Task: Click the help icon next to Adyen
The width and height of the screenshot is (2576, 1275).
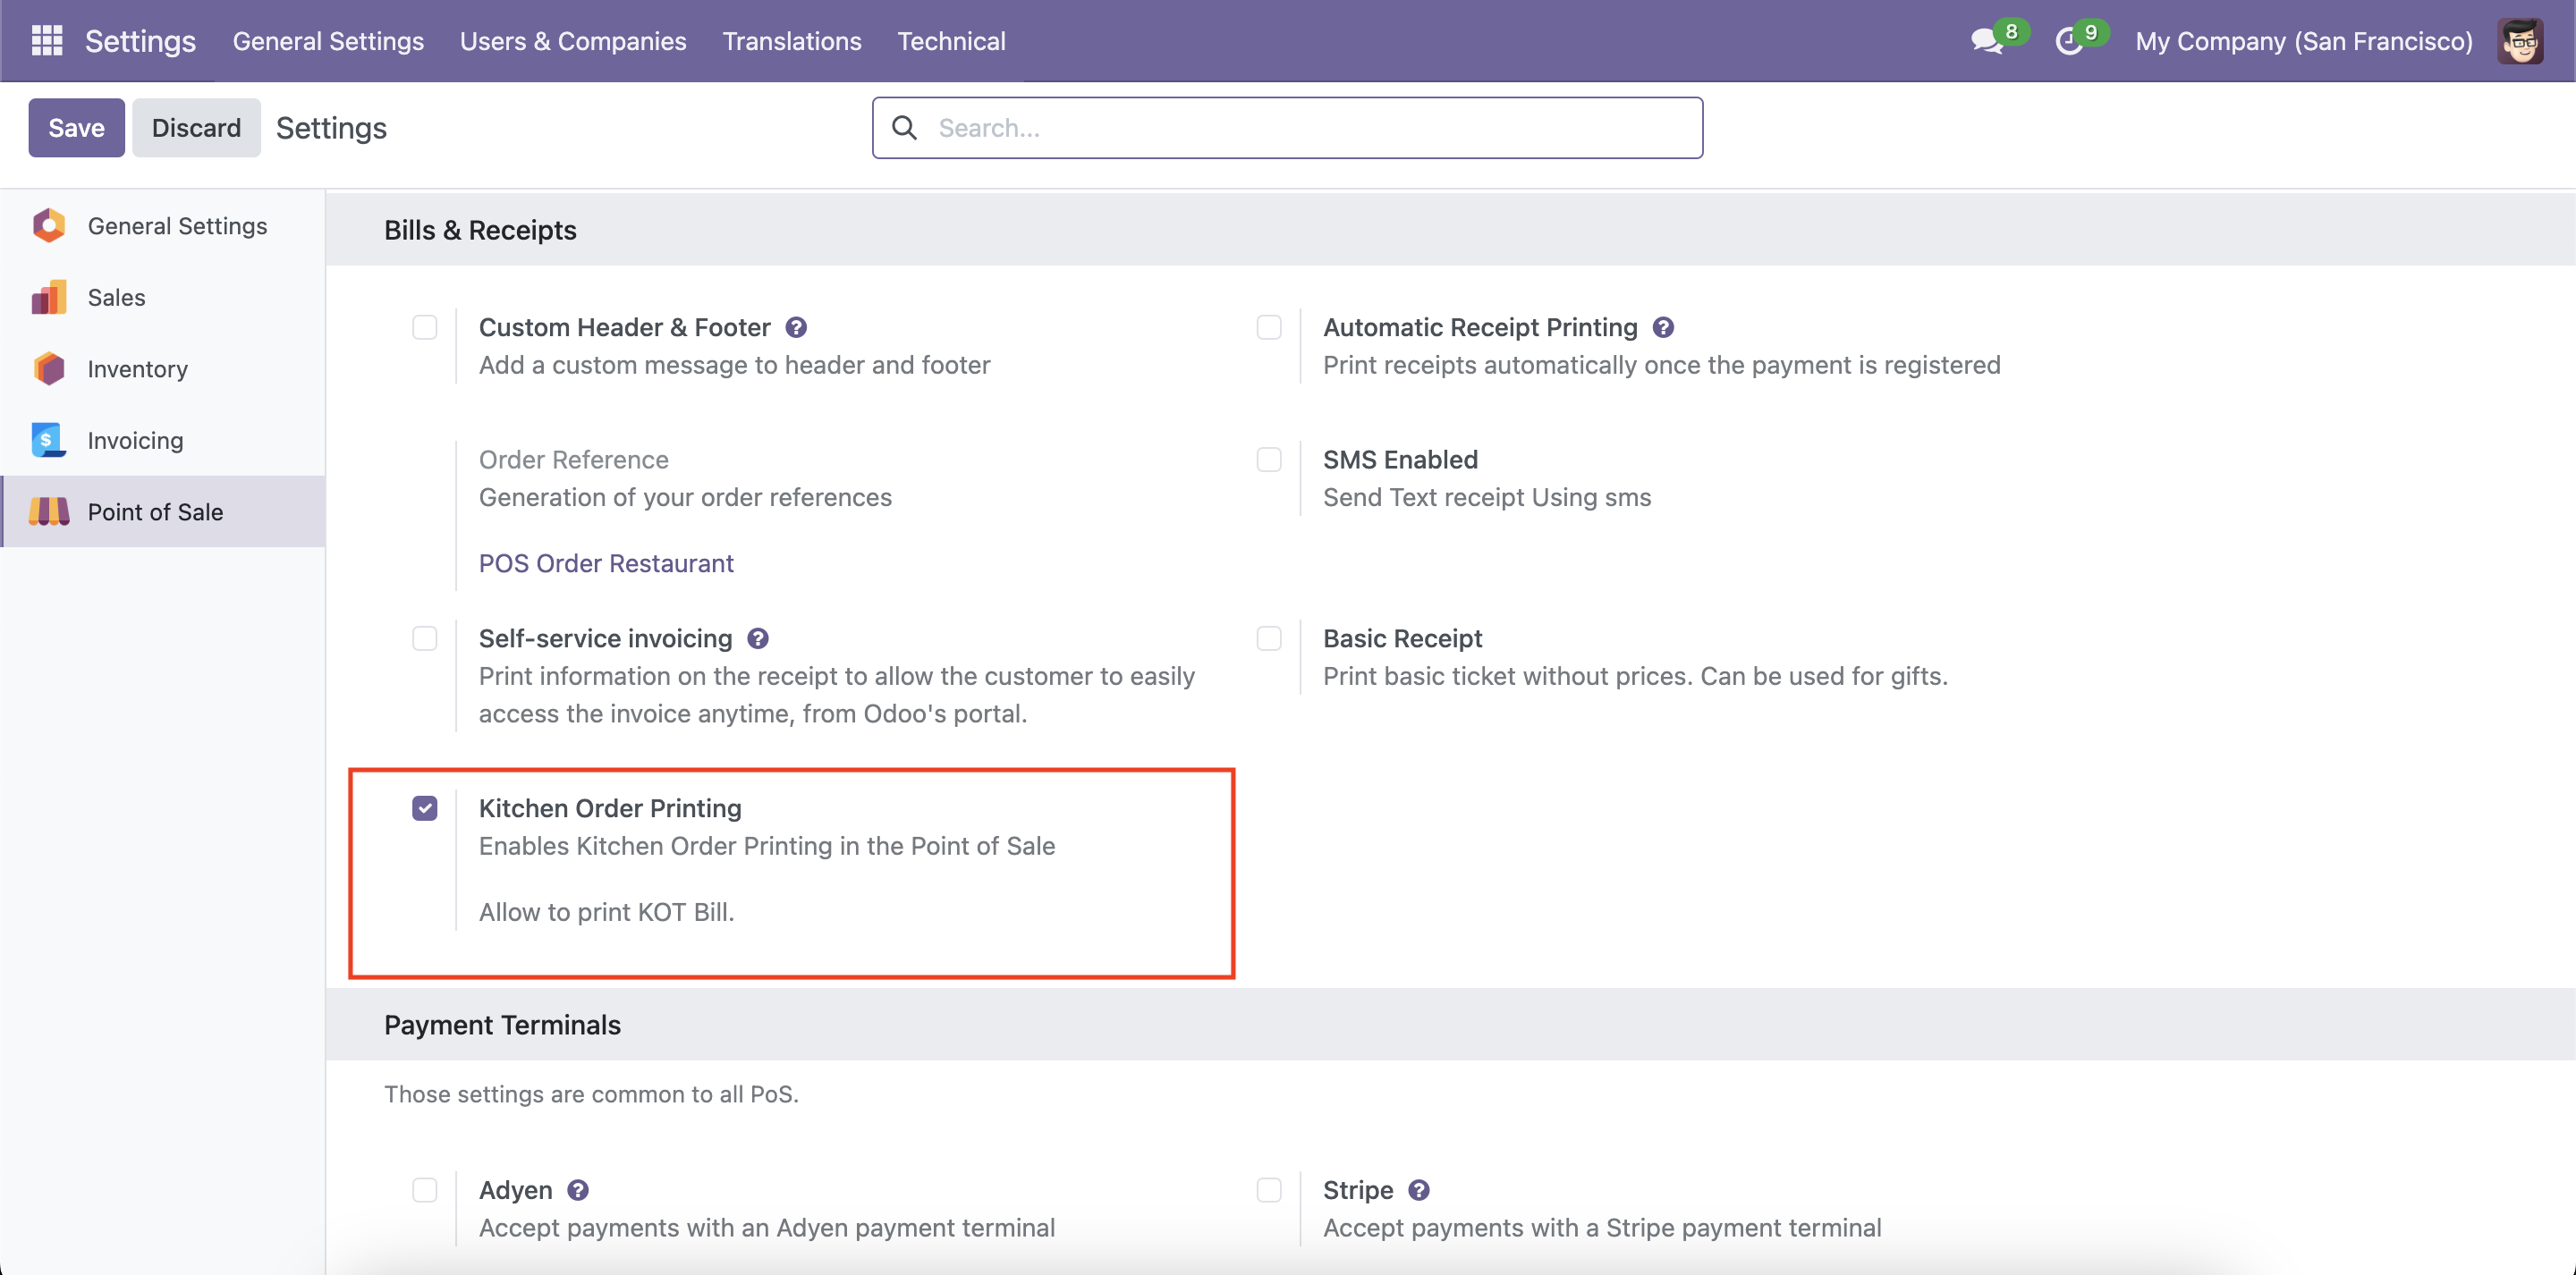Action: pyautogui.click(x=578, y=1190)
